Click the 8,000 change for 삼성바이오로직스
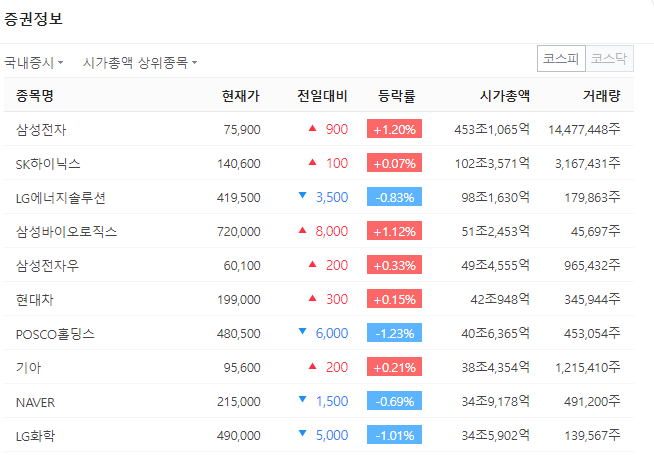This screenshot has height=455, width=654. pyautogui.click(x=331, y=231)
